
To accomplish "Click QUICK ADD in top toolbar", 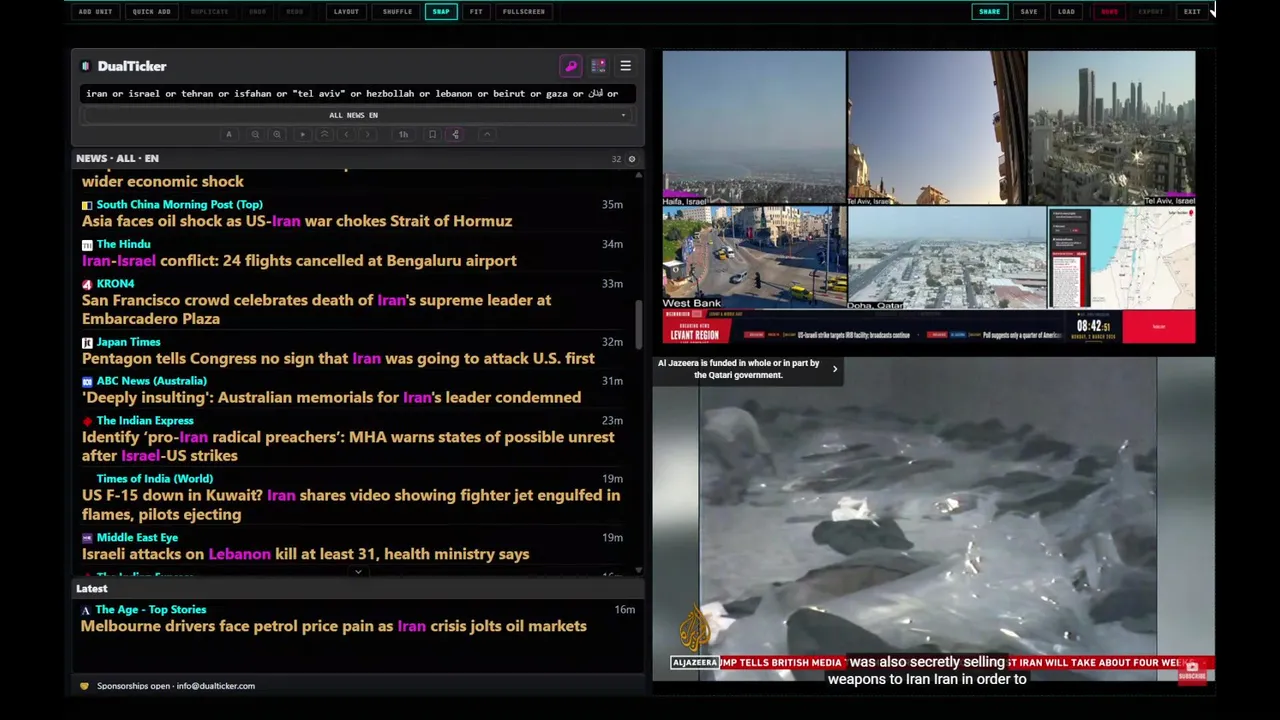I will [x=151, y=12].
